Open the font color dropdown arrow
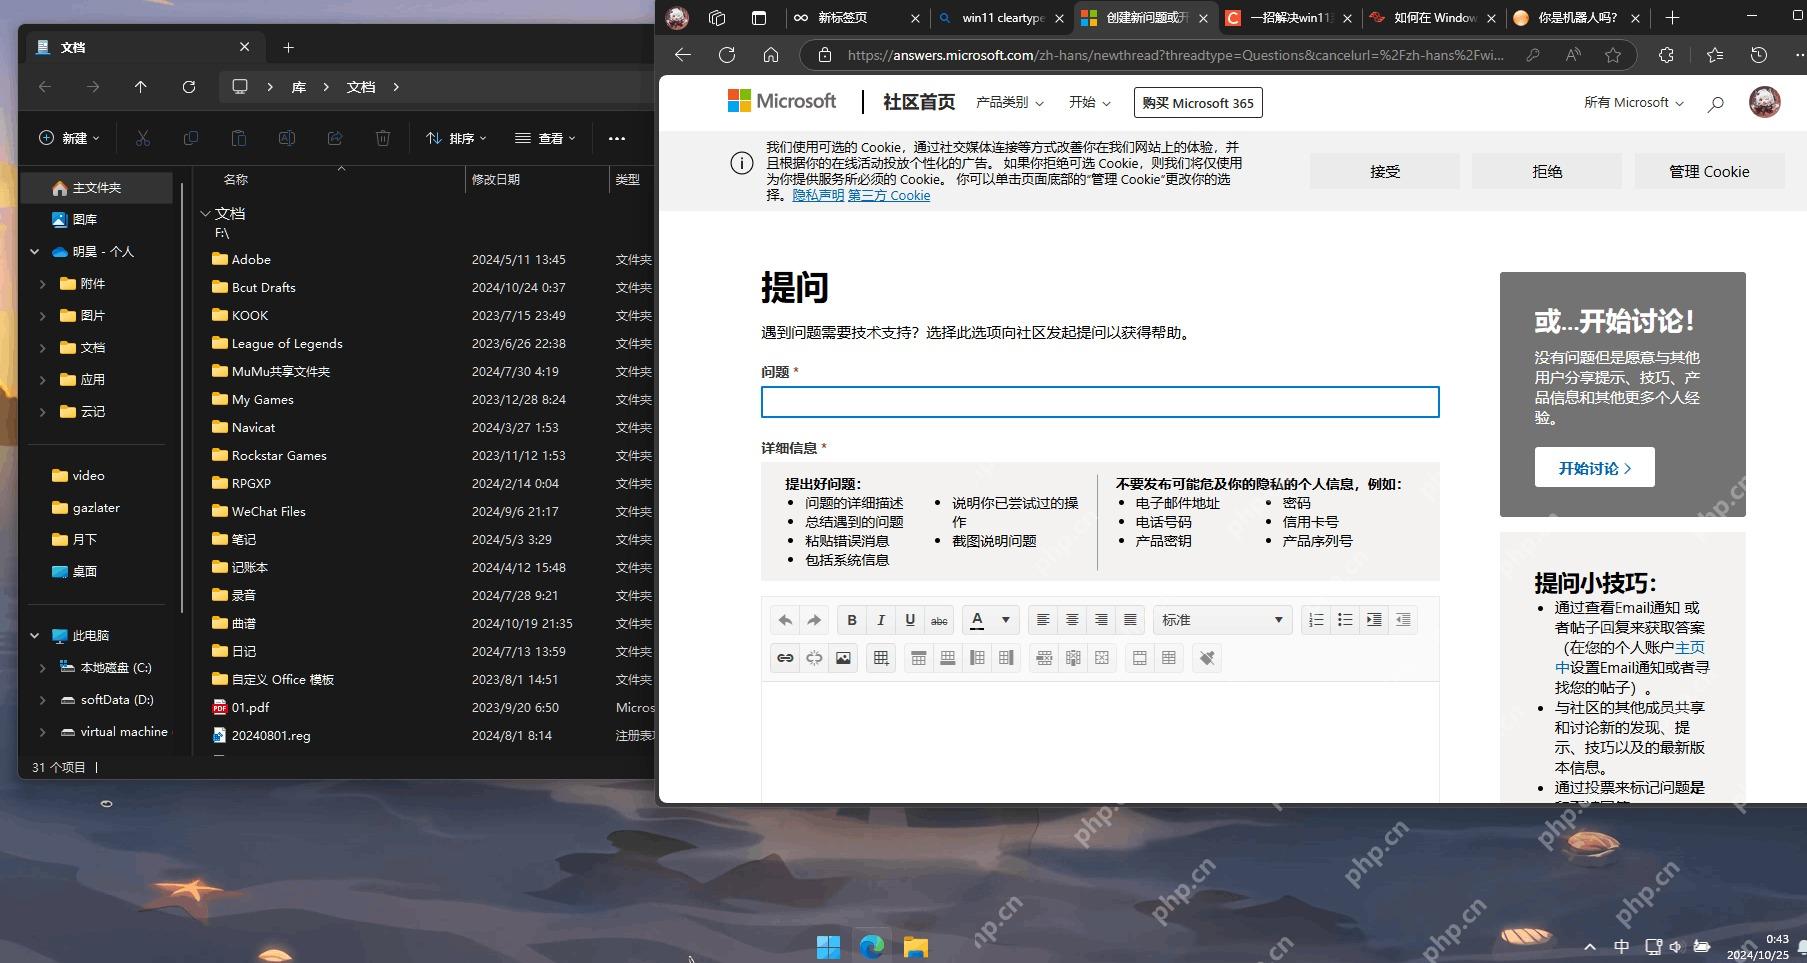Screen dimensions: 1807x963 tap(1006, 620)
